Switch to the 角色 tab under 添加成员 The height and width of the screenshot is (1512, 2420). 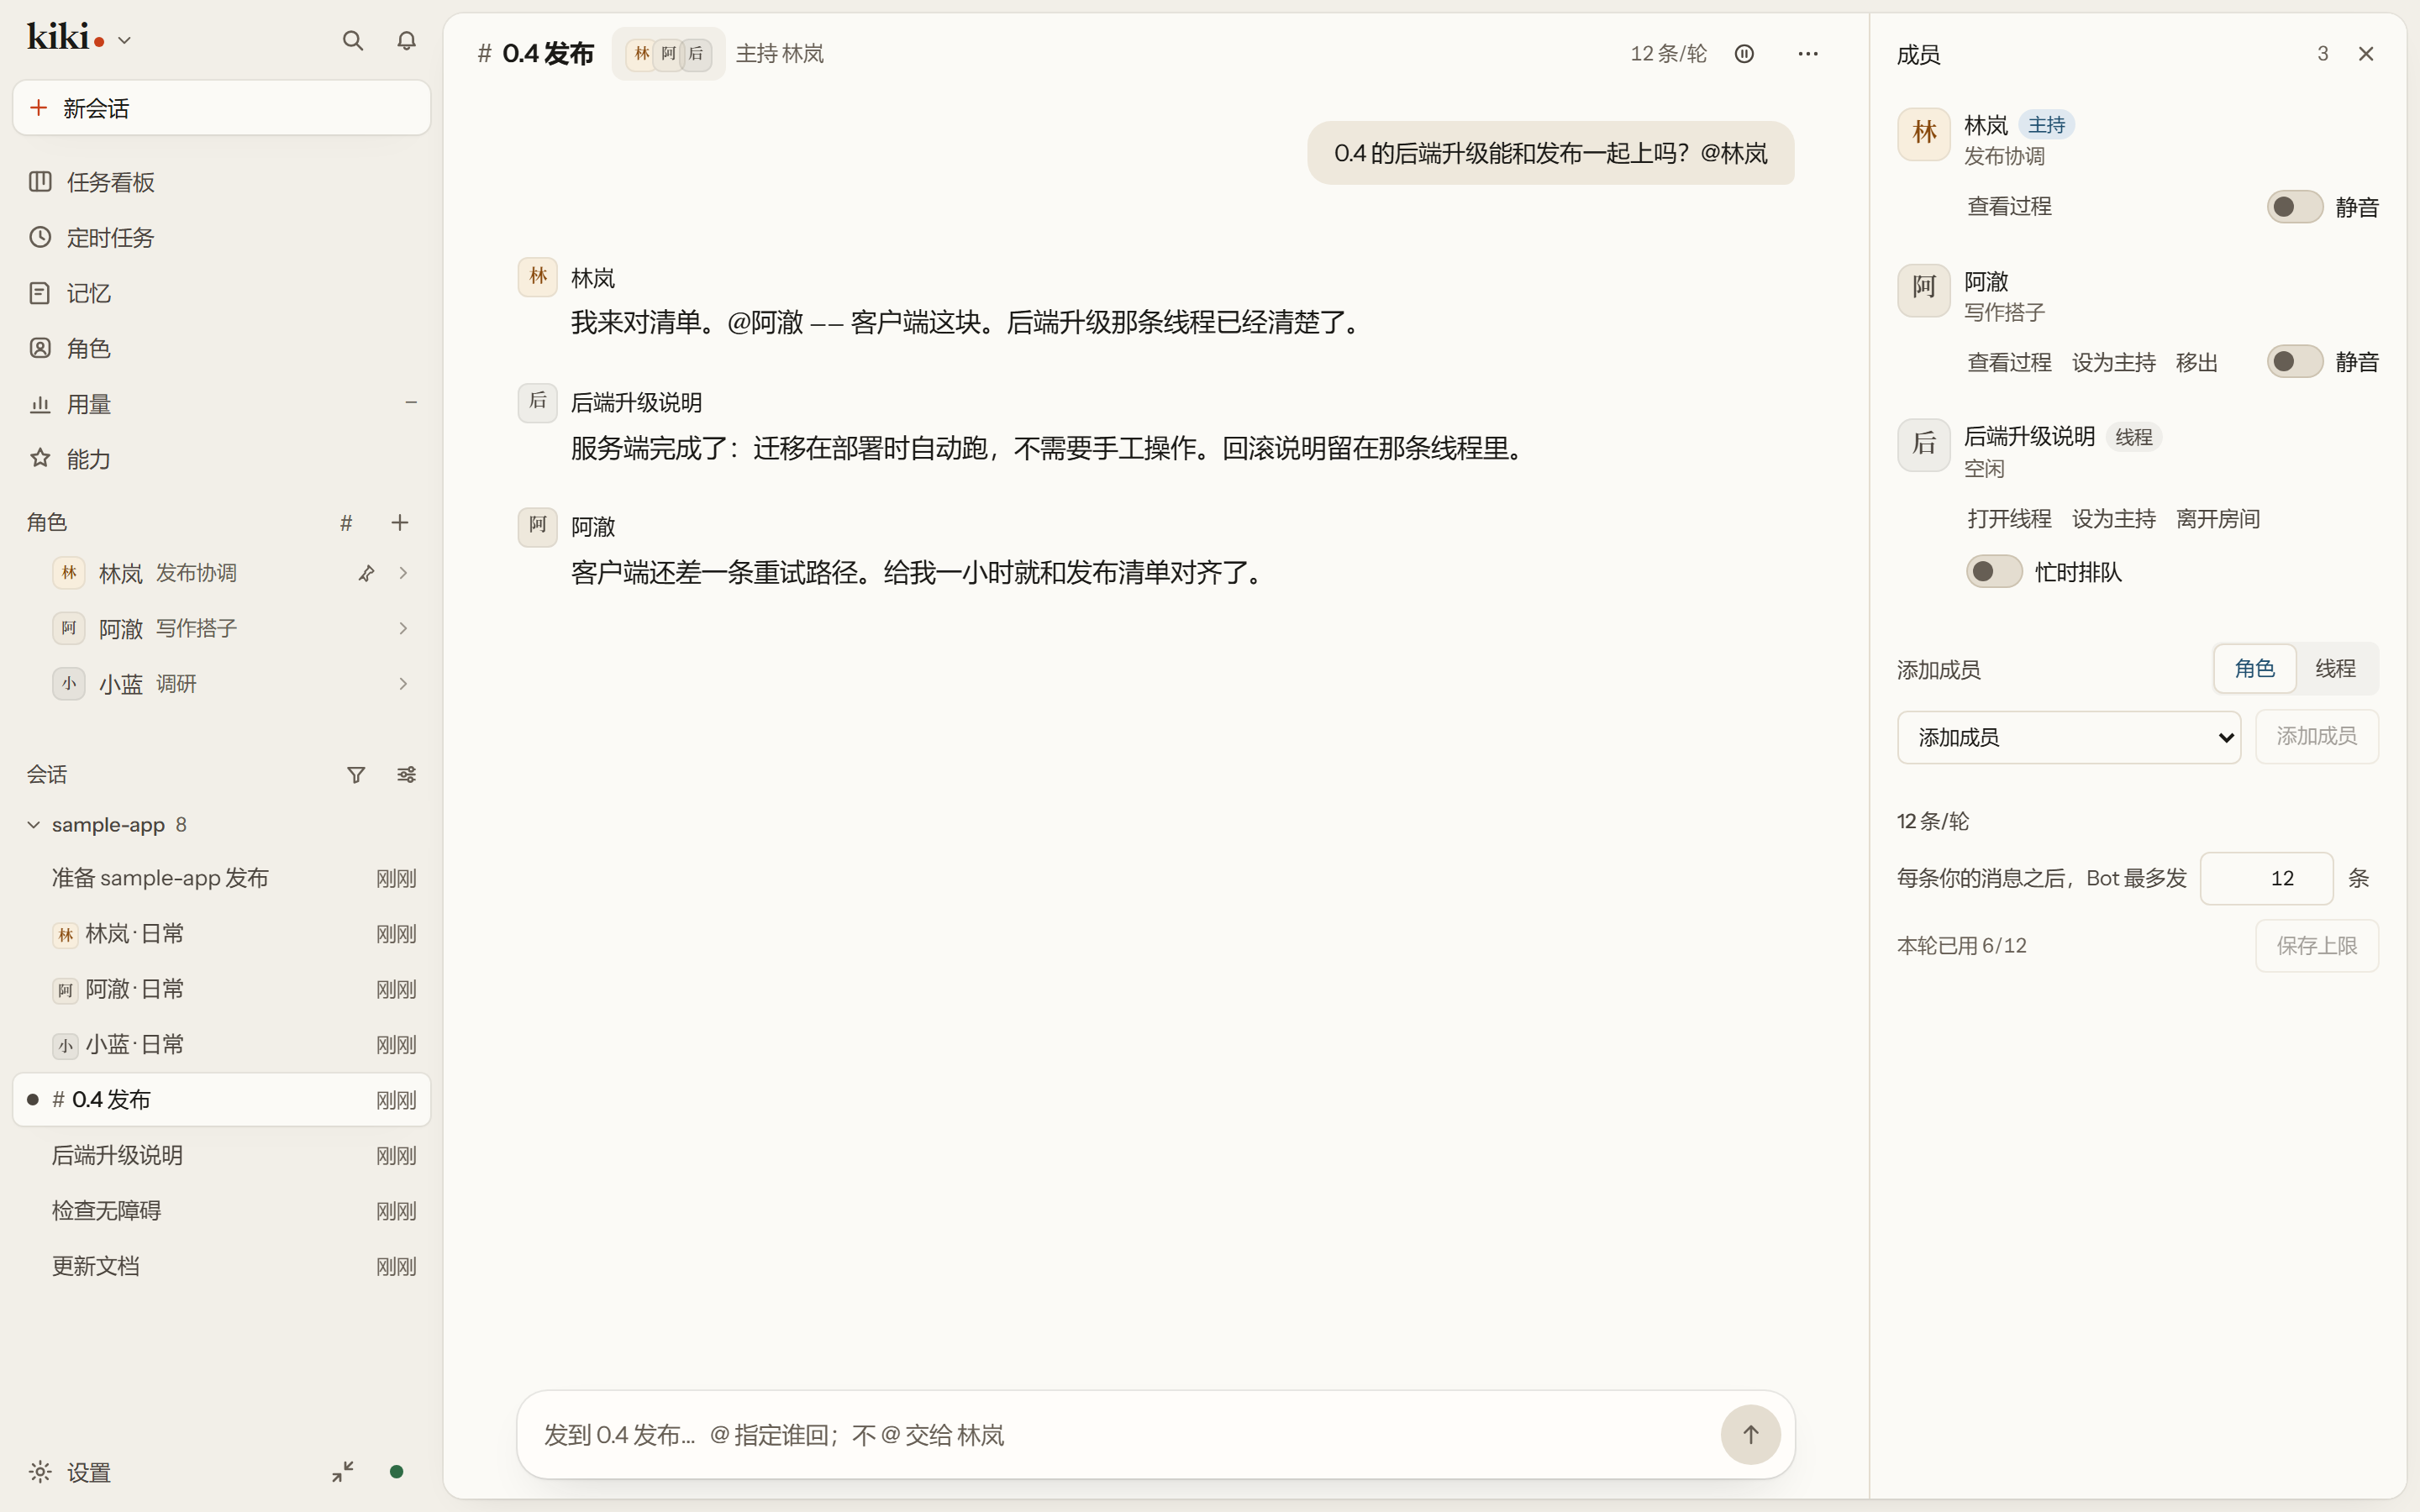coord(2254,669)
